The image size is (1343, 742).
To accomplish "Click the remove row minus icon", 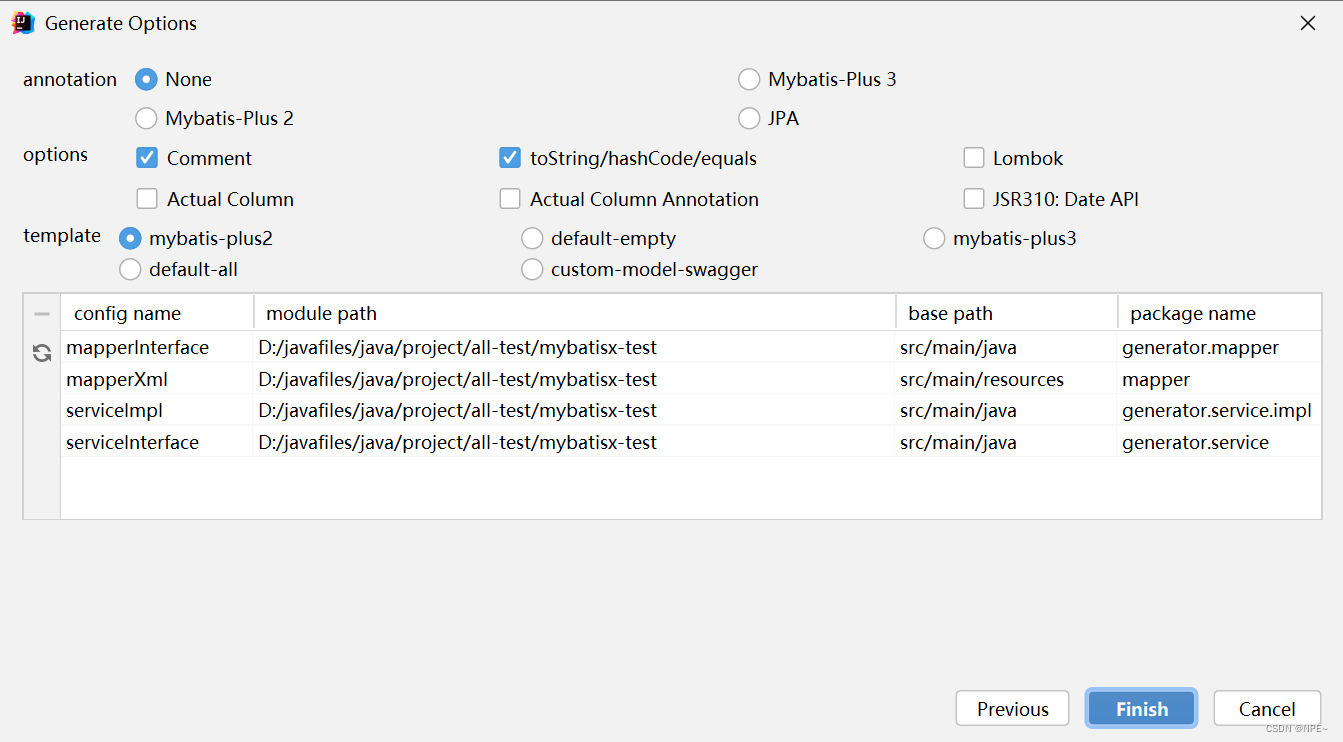I will (42, 314).
